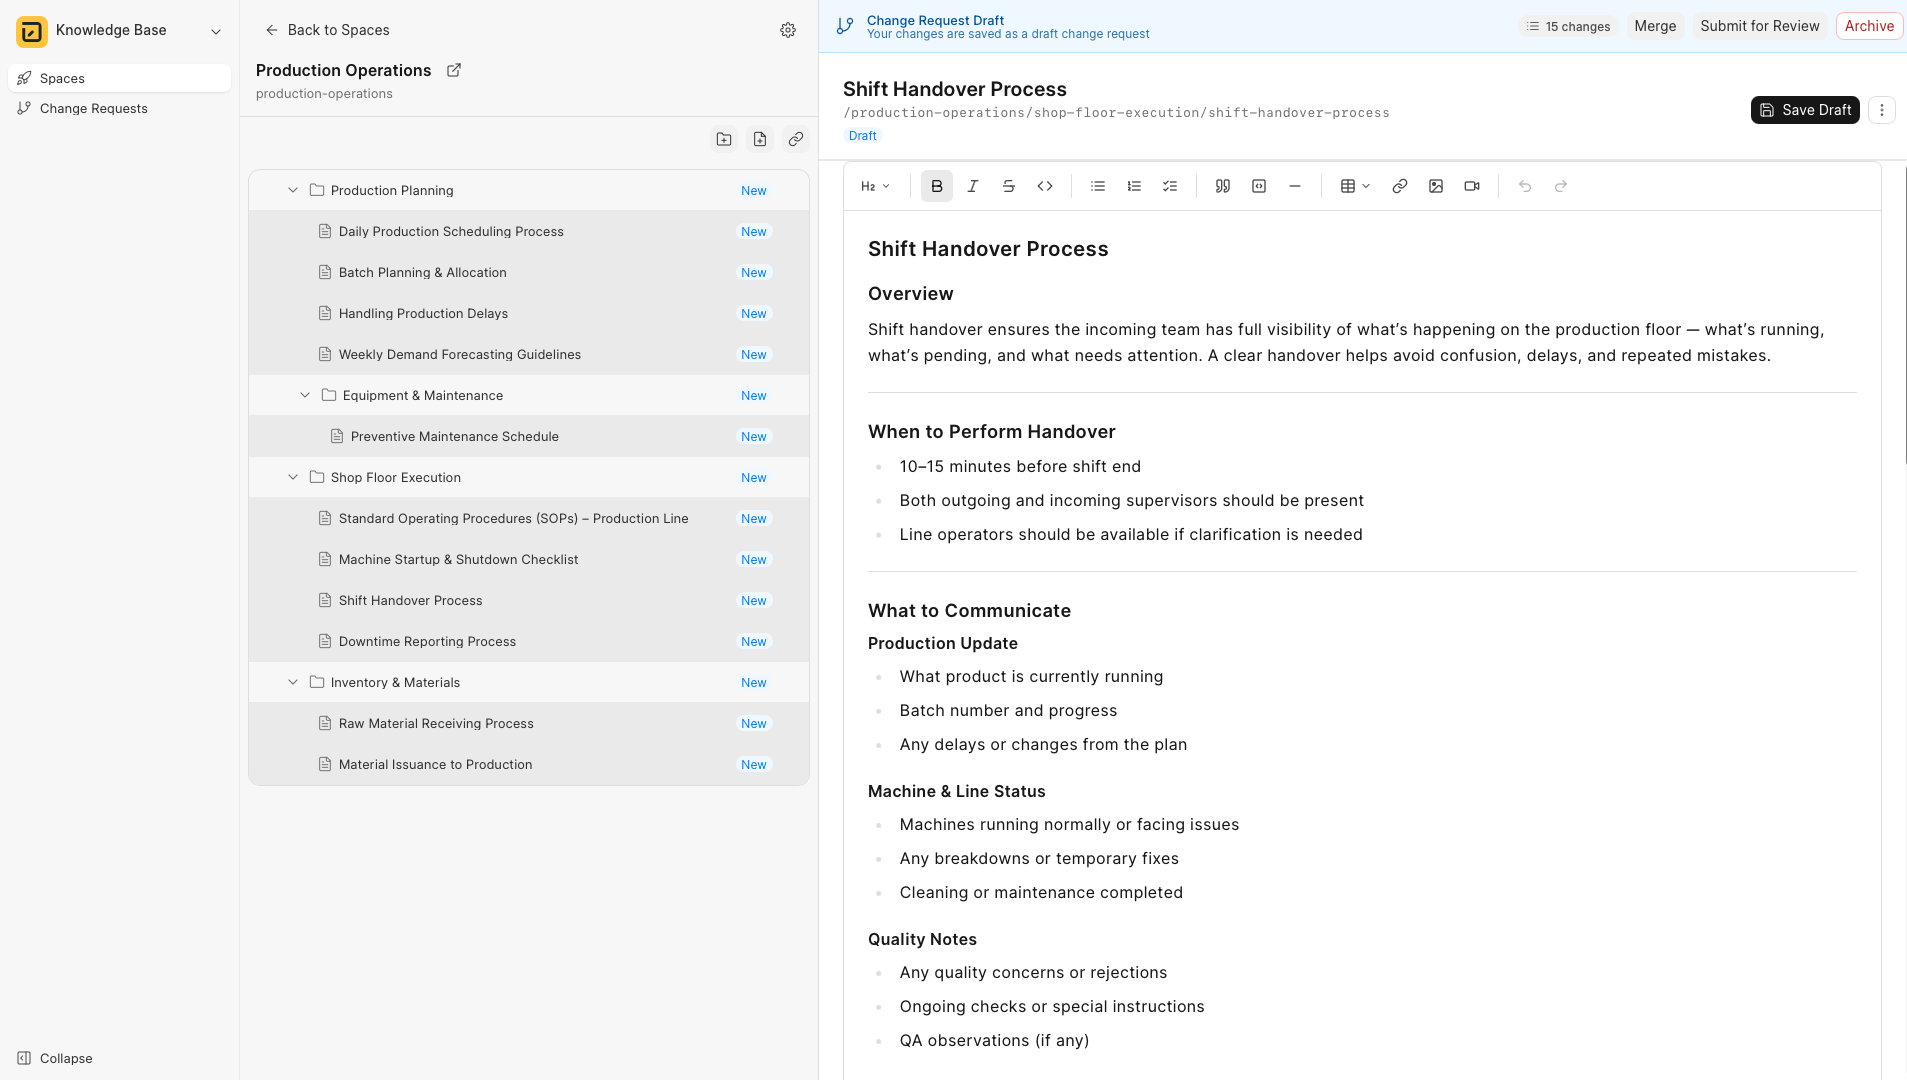
Task: Collapse the Shop Floor Execution folder
Action: (293, 477)
